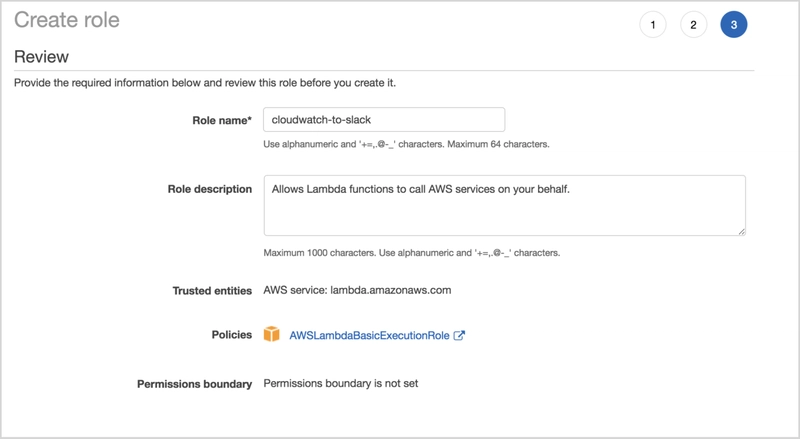The height and width of the screenshot is (439, 800).
Task: Grab the description box resize handle
Action: [741, 231]
